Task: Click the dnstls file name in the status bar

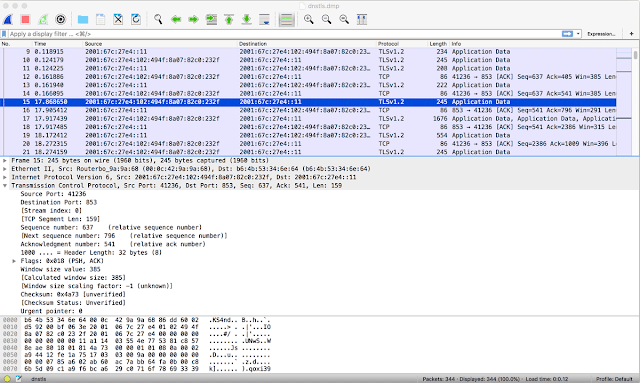Action: click(x=38, y=379)
